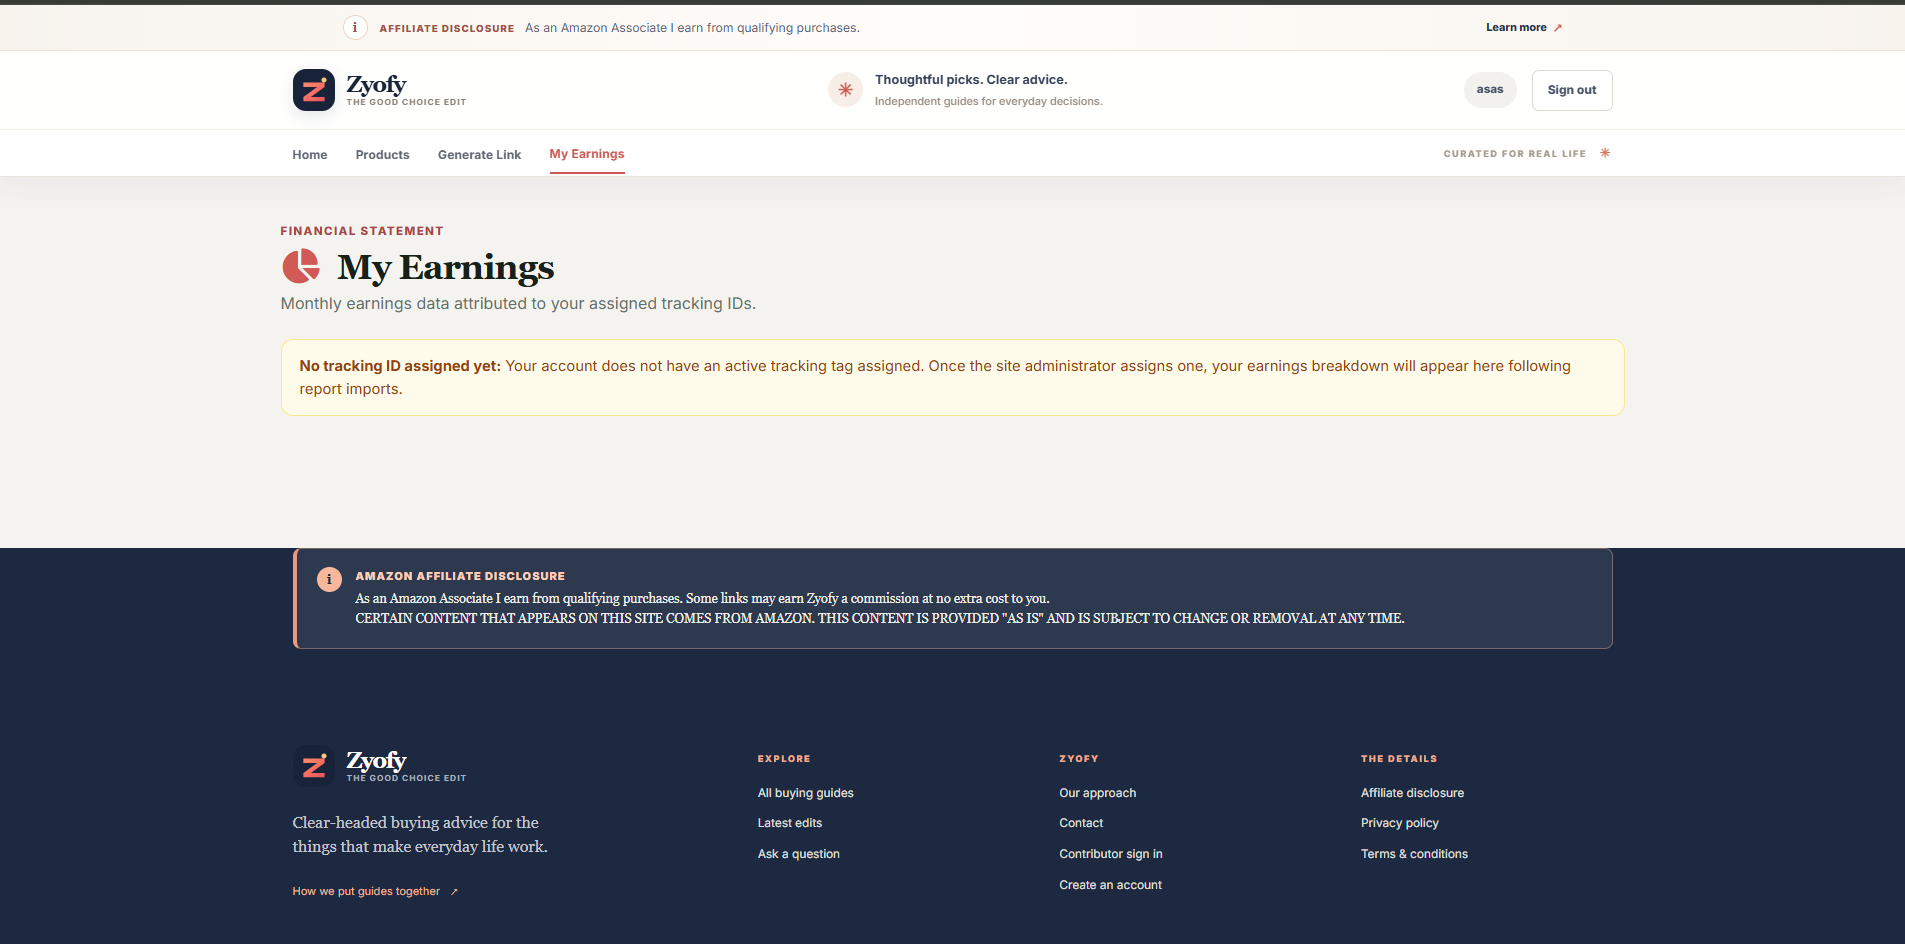1905x944 pixels.
Task: Open the Home navigation tab
Action: coord(310,154)
